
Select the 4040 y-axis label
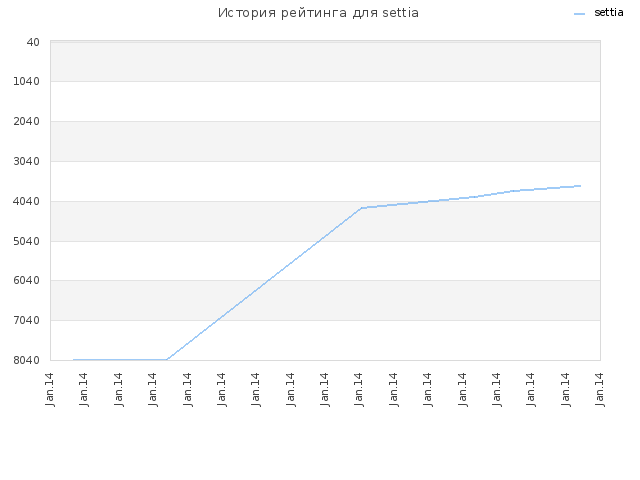point(27,201)
